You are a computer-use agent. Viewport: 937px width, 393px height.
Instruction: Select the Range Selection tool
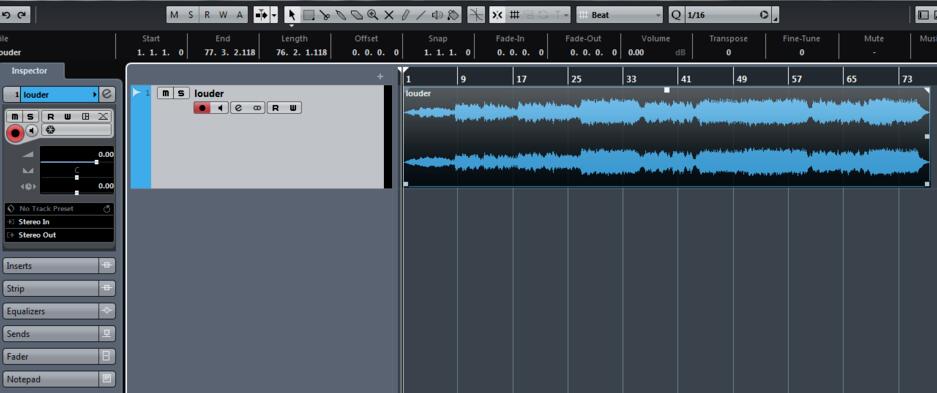tap(308, 15)
